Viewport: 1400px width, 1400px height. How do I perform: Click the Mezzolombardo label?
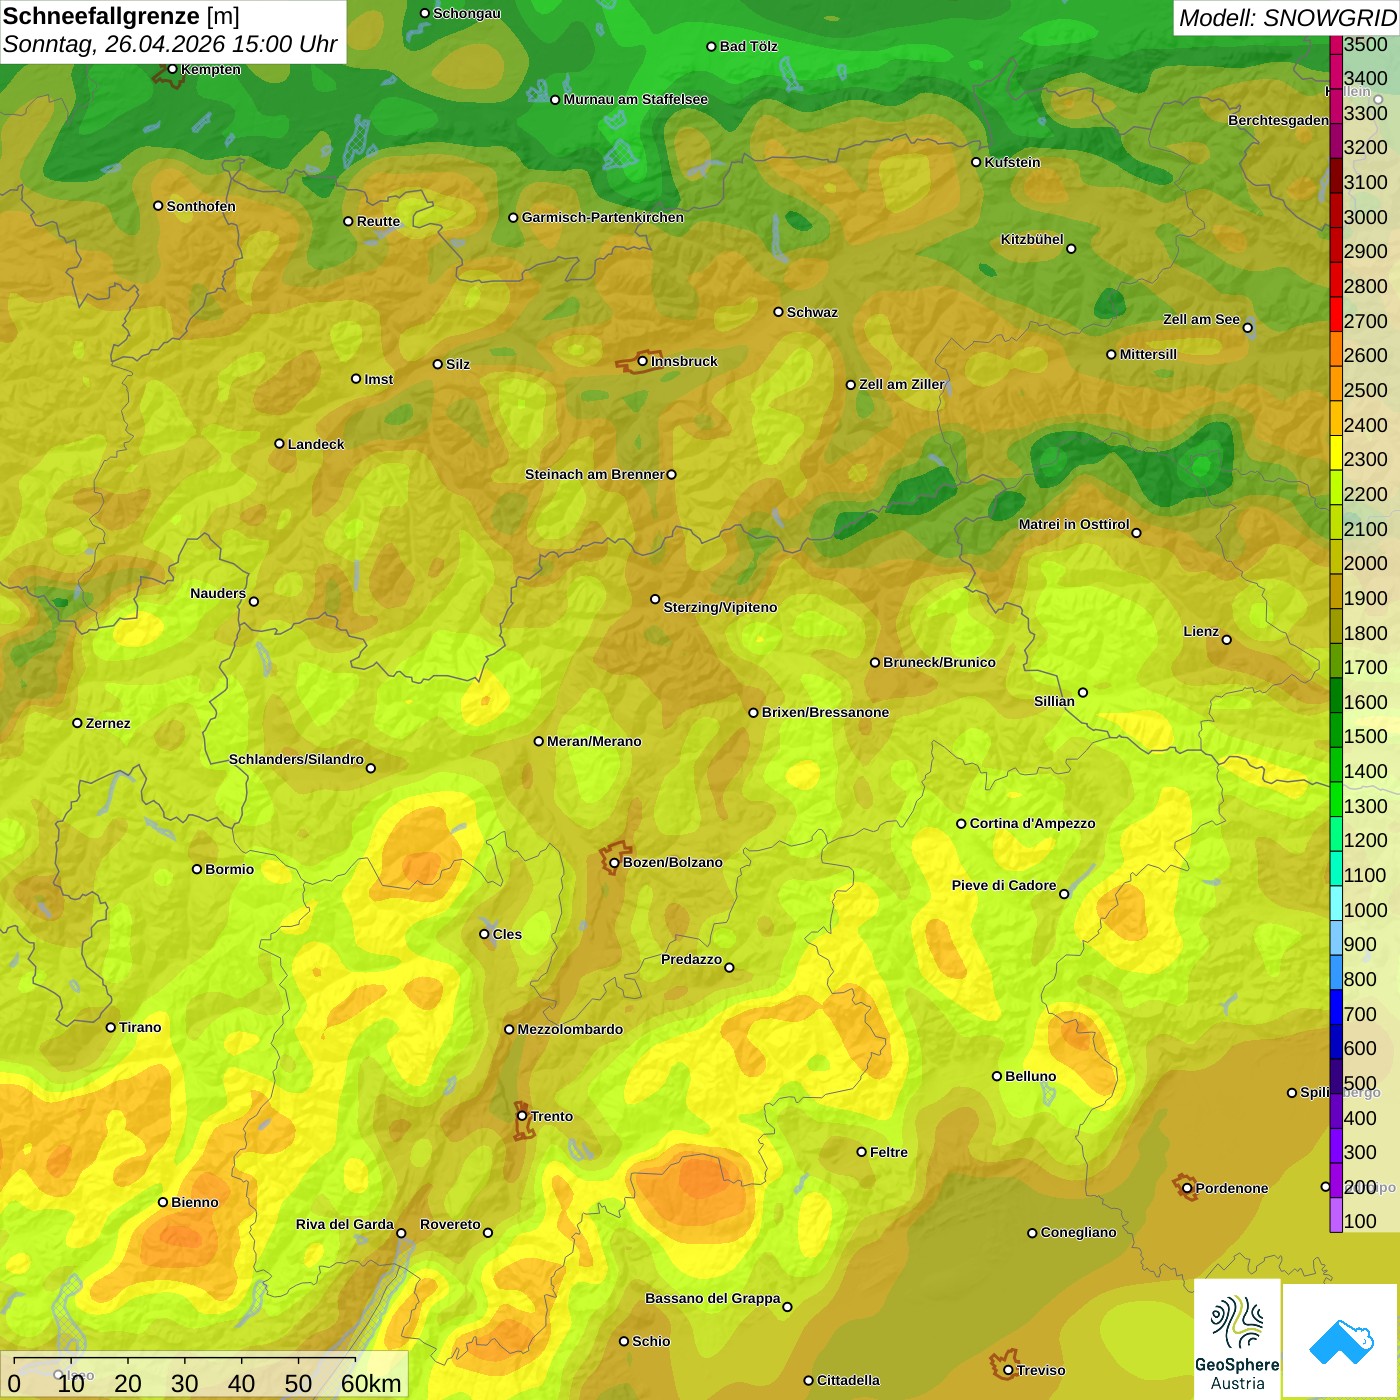[570, 1029]
